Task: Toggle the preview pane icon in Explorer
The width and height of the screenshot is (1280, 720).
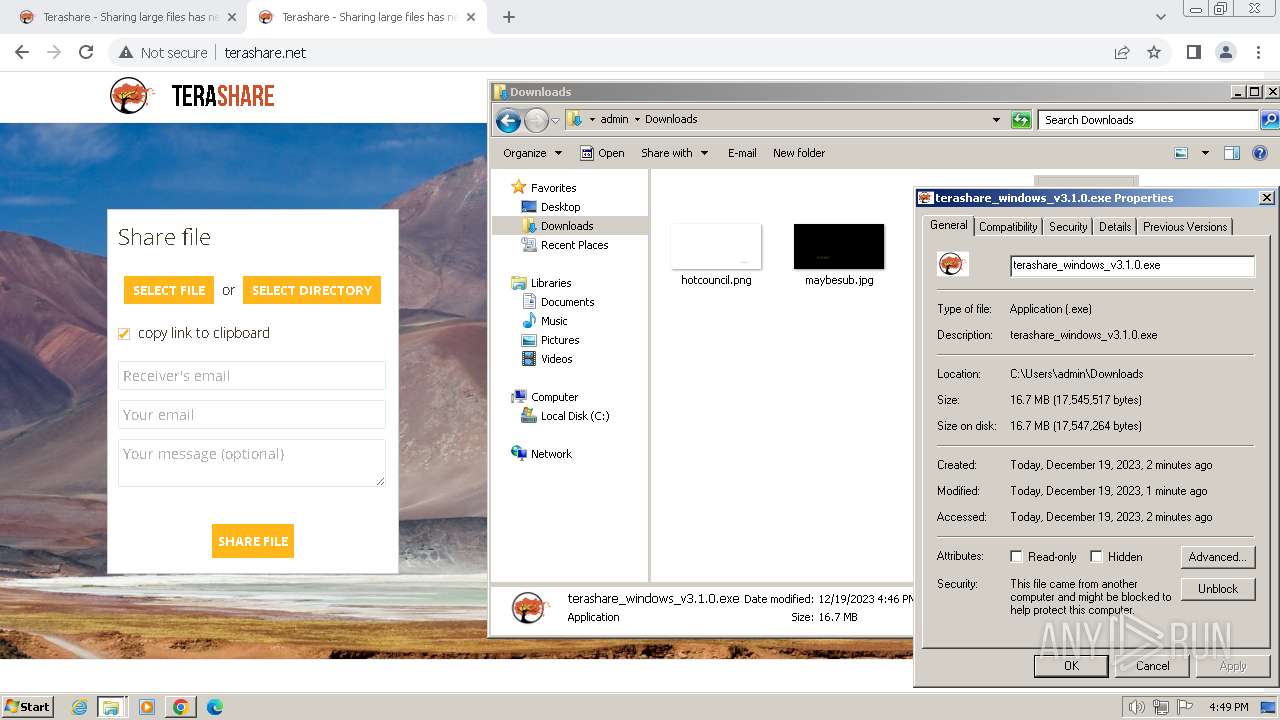Action: pyautogui.click(x=1232, y=153)
